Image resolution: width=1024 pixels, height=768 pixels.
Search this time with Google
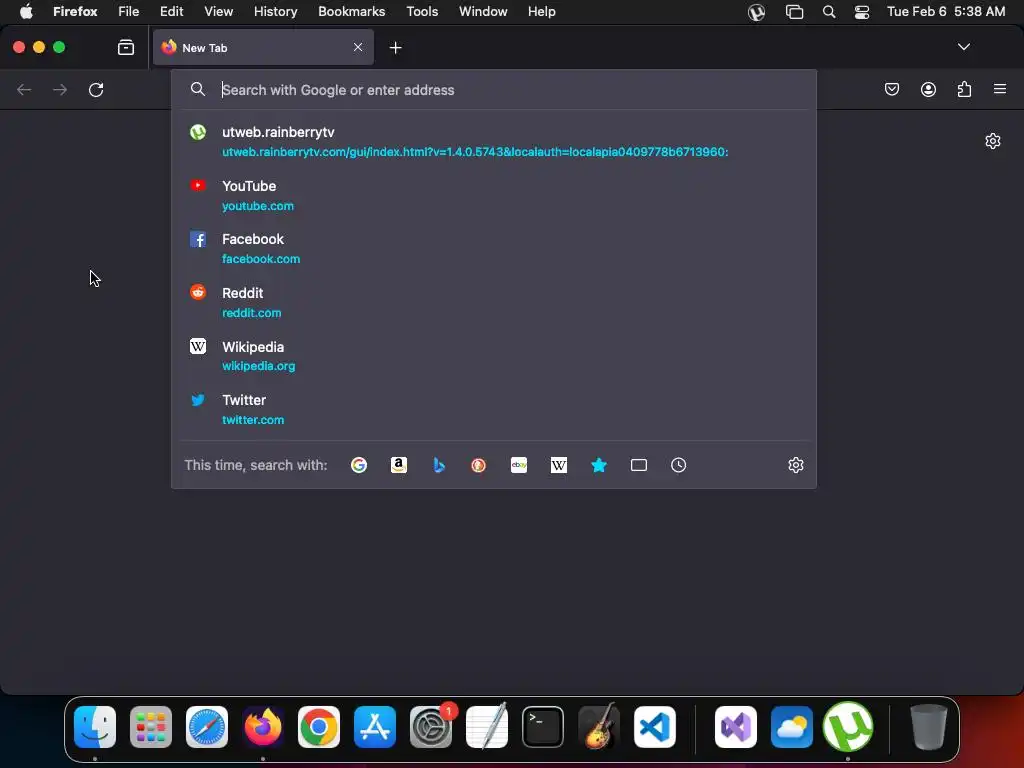359,465
